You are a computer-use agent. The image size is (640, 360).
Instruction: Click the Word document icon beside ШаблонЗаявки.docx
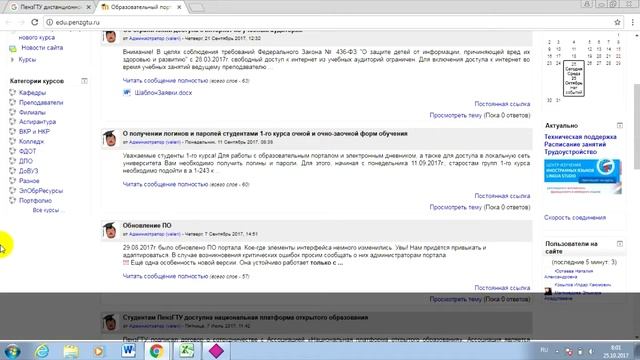pyautogui.click(x=127, y=93)
